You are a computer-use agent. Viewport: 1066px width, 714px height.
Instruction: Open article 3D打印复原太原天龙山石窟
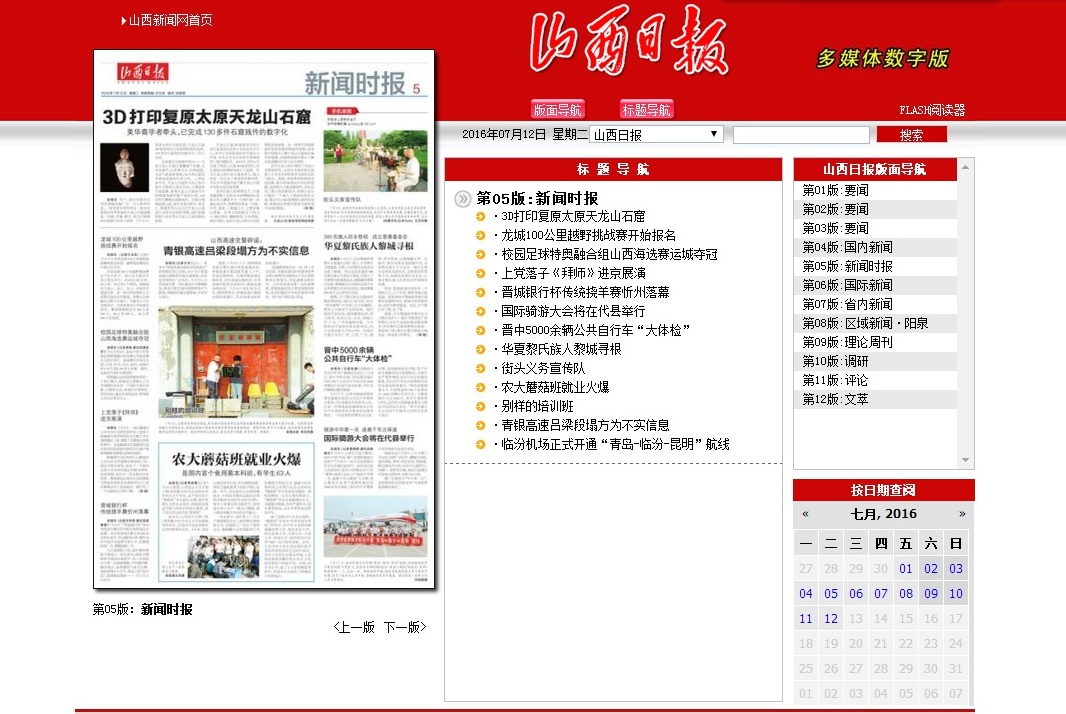click(573, 216)
